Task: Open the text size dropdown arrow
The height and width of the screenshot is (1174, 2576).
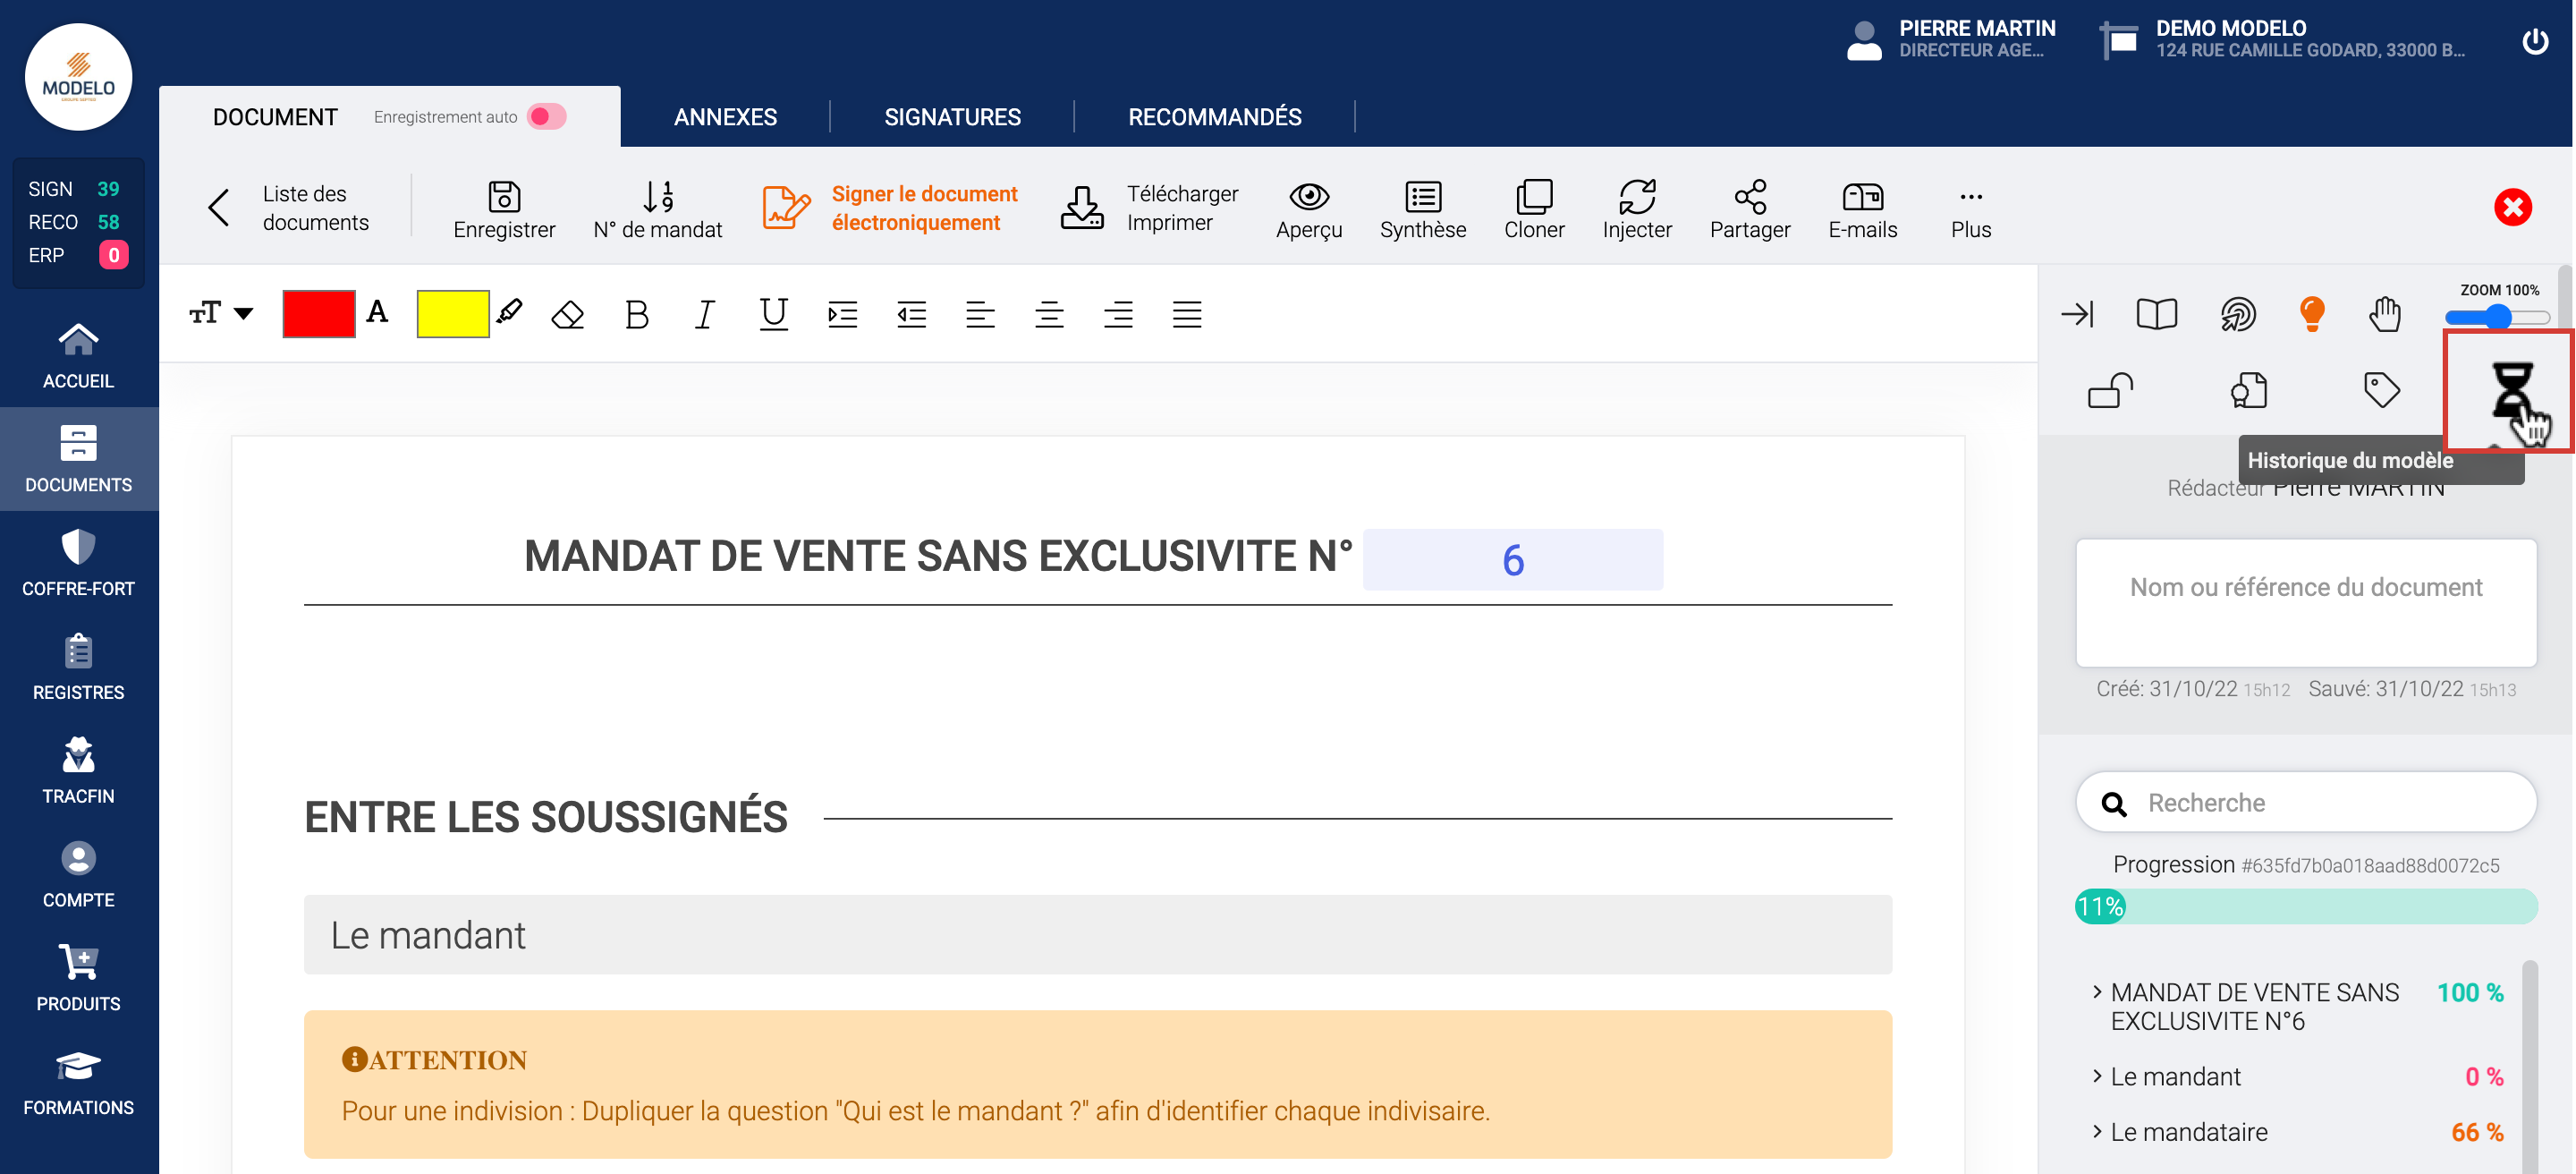Action: pos(243,314)
